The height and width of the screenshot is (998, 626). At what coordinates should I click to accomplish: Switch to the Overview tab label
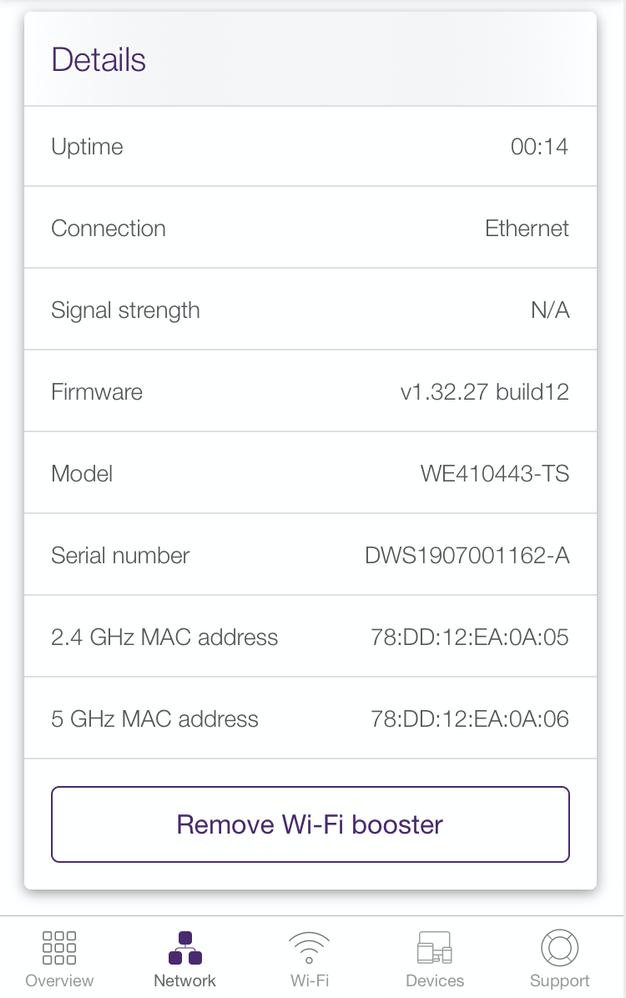pyautogui.click(x=59, y=981)
